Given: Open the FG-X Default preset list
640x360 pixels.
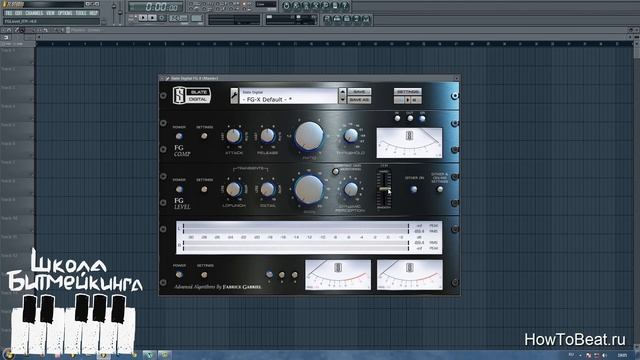Looking at the screenshot, I should tap(288, 96).
